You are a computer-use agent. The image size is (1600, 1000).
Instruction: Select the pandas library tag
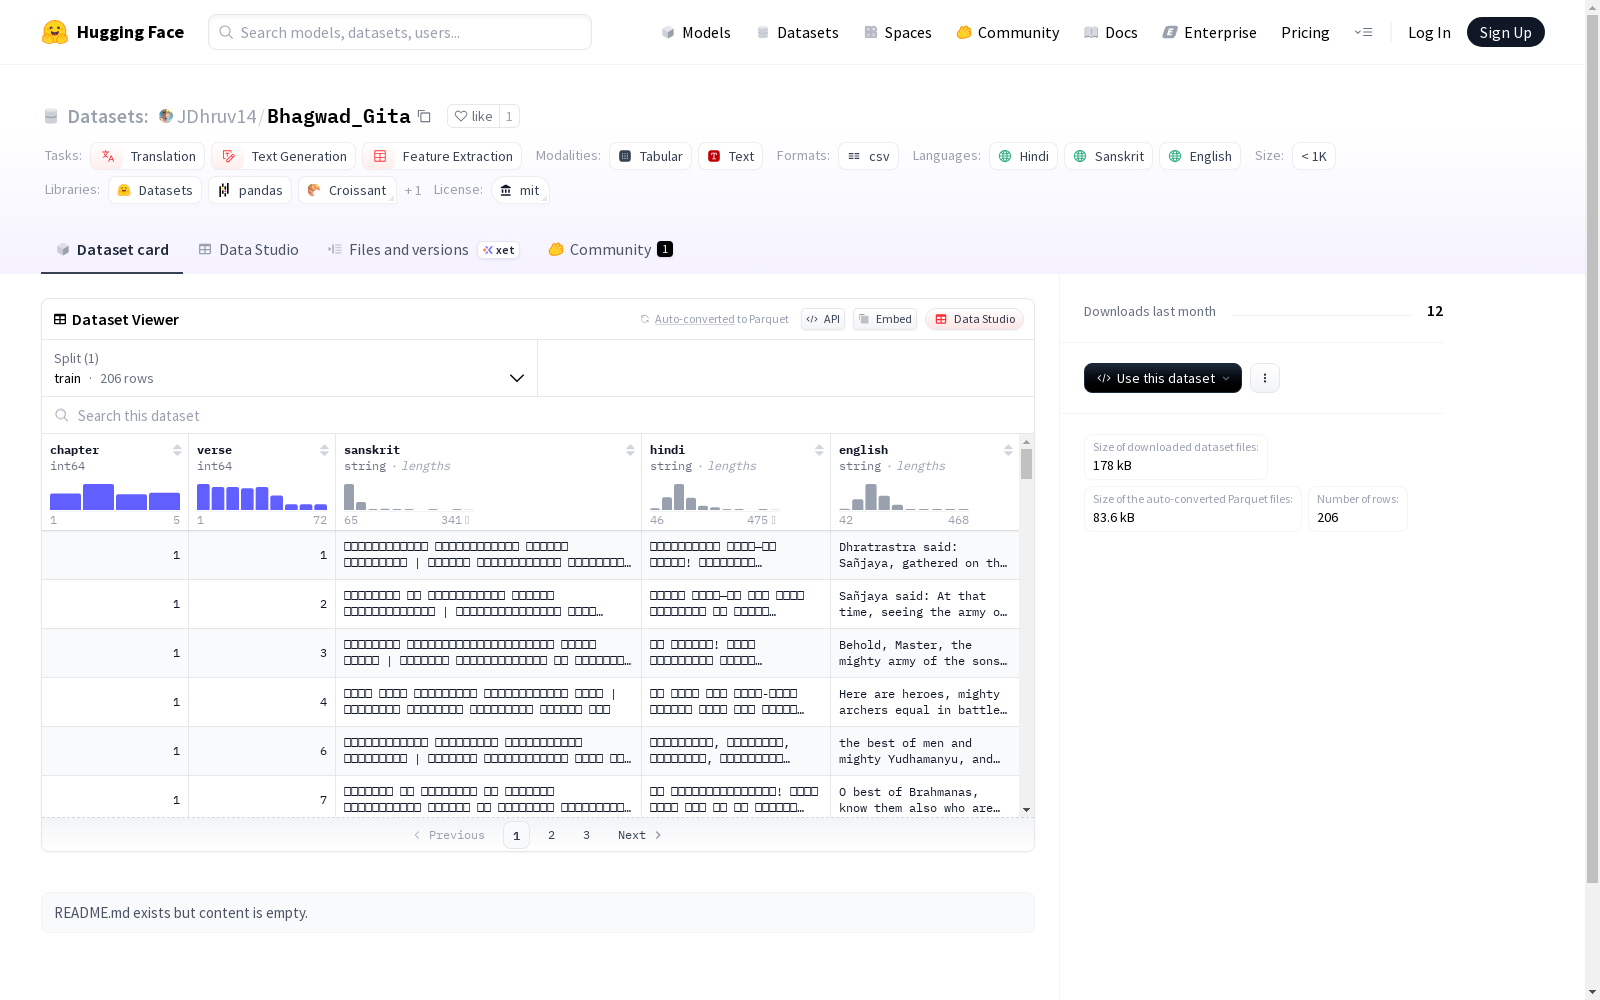coord(250,190)
